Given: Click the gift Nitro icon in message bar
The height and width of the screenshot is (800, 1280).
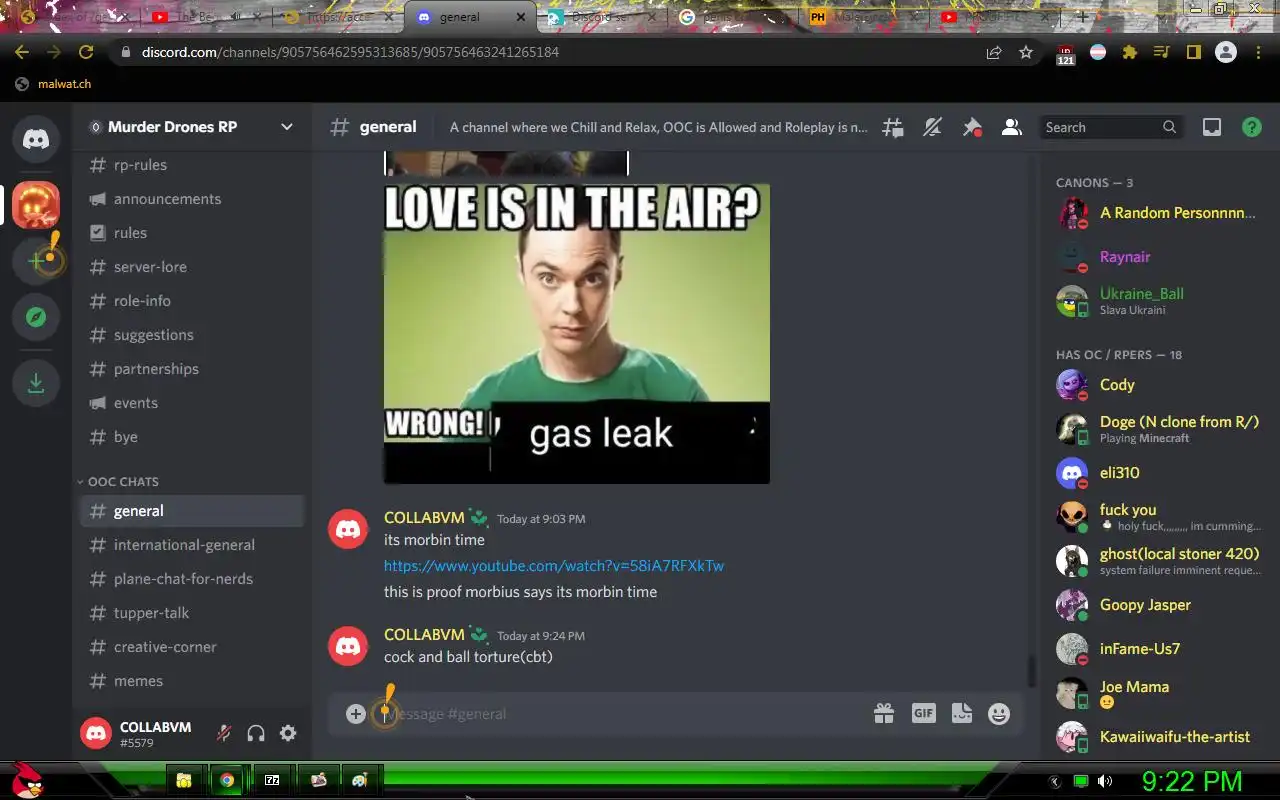Looking at the screenshot, I should pos(884,713).
